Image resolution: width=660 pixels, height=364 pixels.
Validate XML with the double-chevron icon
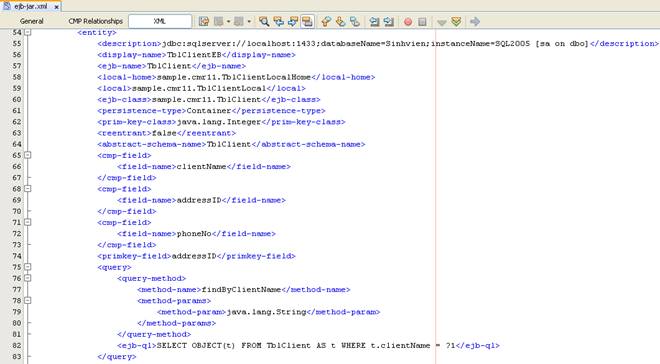pyautogui.click(x=456, y=21)
